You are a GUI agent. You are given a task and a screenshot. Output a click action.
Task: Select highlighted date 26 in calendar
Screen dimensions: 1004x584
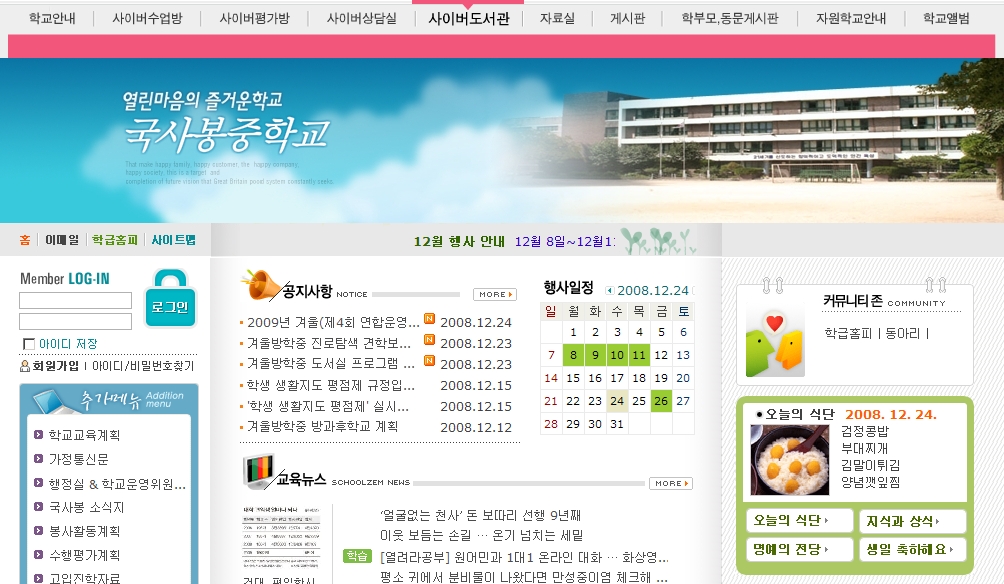(x=661, y=401)
